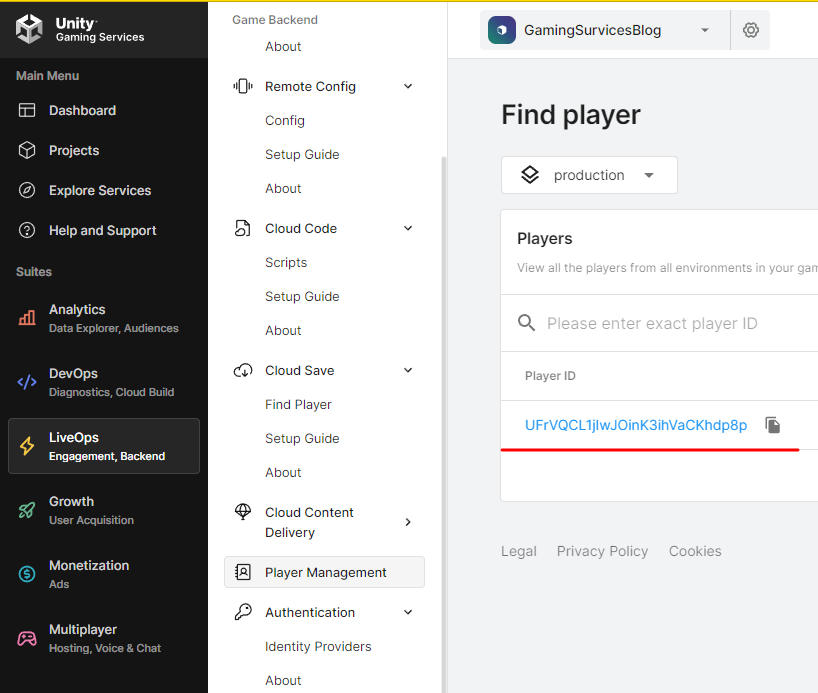This screenshot has width=818, height=693.
Task: Open Setup Guide under Cloud Code
Action: coord(302,296)
